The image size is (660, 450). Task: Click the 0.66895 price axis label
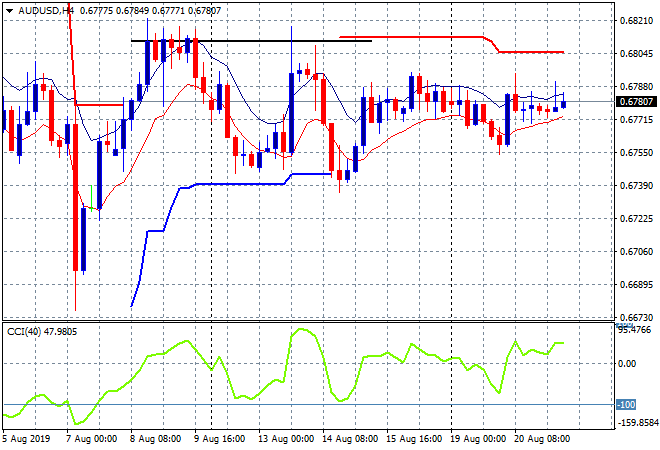coord(636,285)
